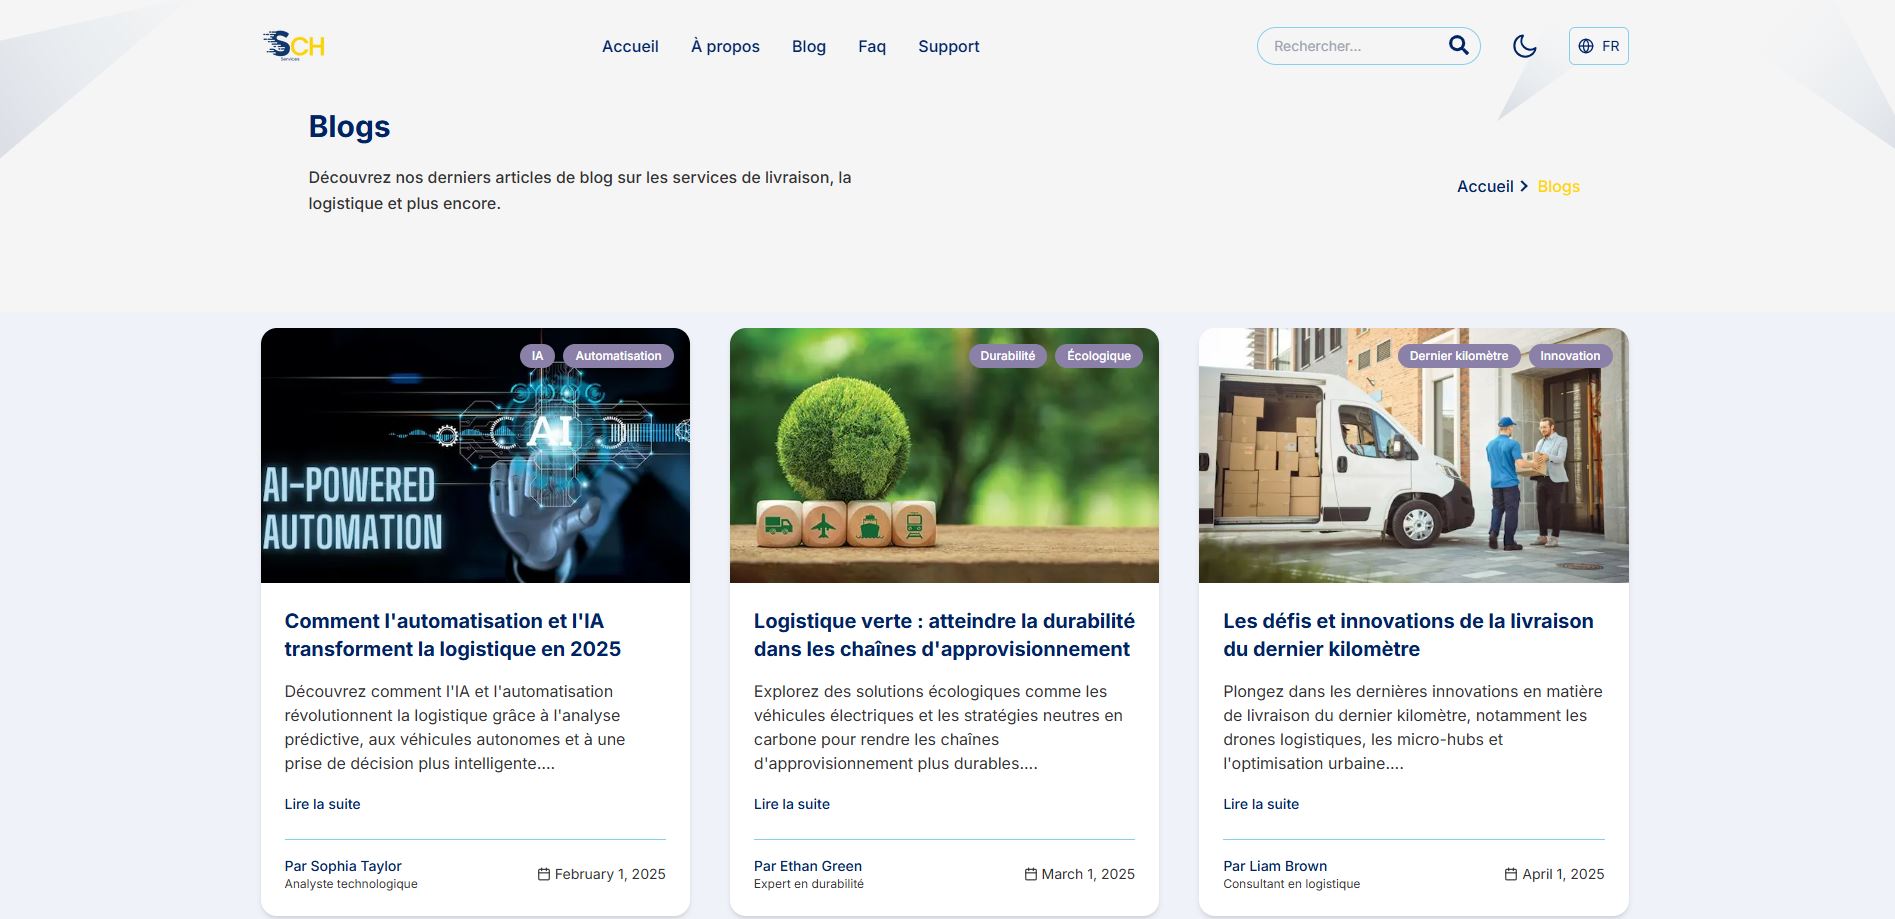Click the calendar icon beside March 1, 2025
The height and width of the screenshot is (919, 1895).
1031,874
